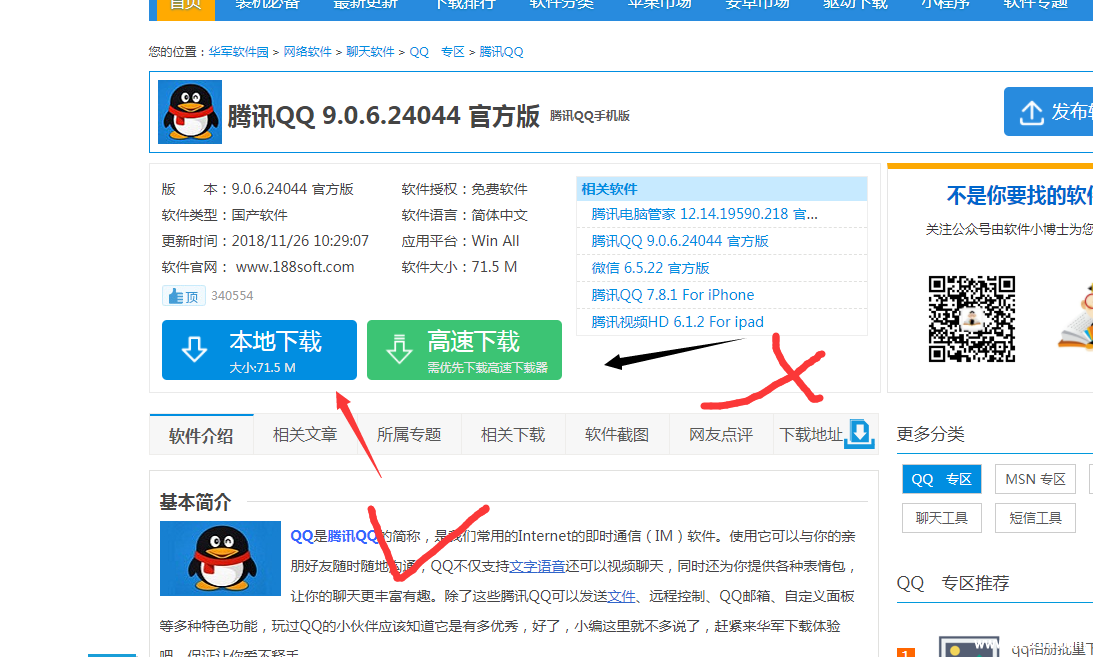The height and width of the screenshot is (657, 1093).
Task: Choose the 聊天工具 category
Action: tap(941, 518)
